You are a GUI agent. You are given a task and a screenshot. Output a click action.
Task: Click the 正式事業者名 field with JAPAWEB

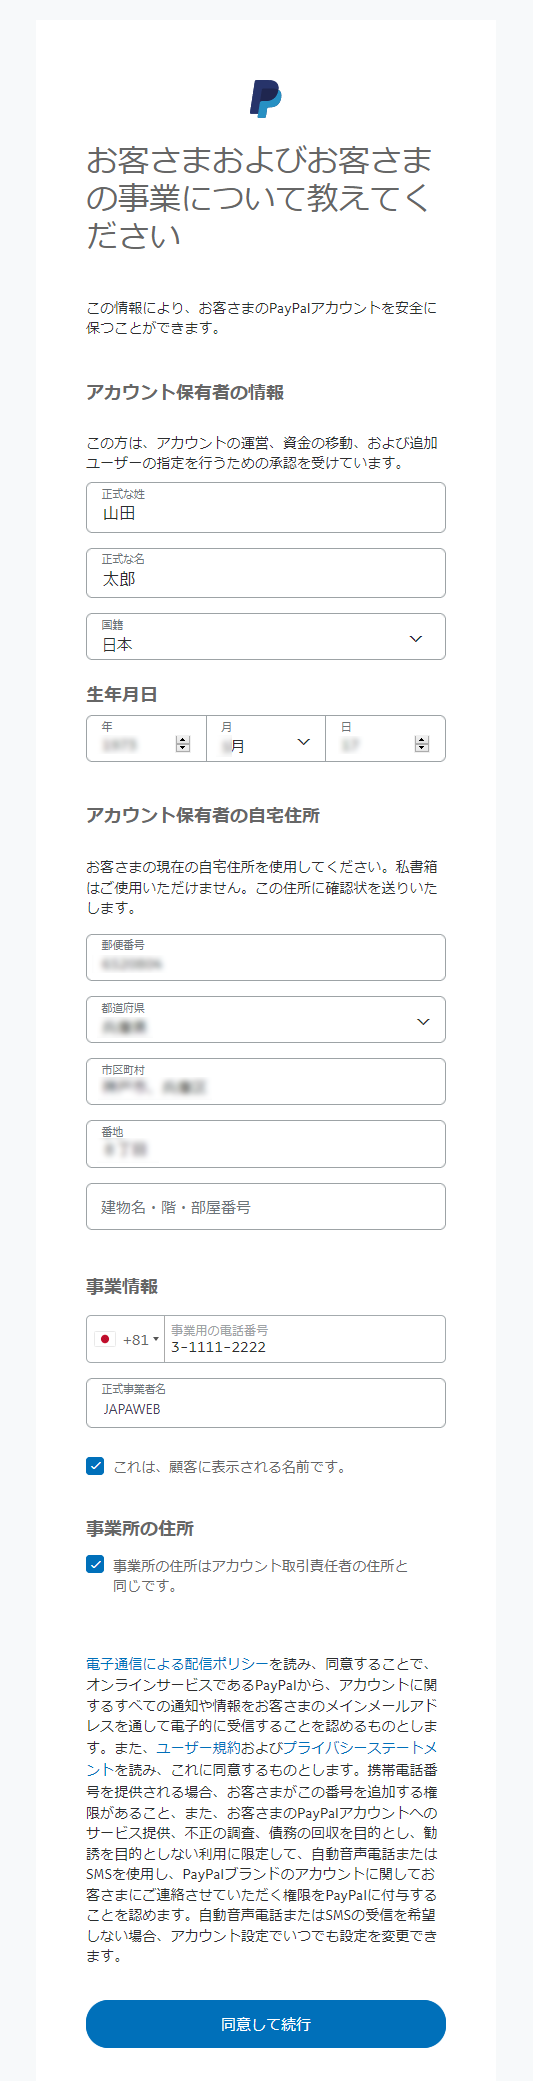tap(266, 1403)
